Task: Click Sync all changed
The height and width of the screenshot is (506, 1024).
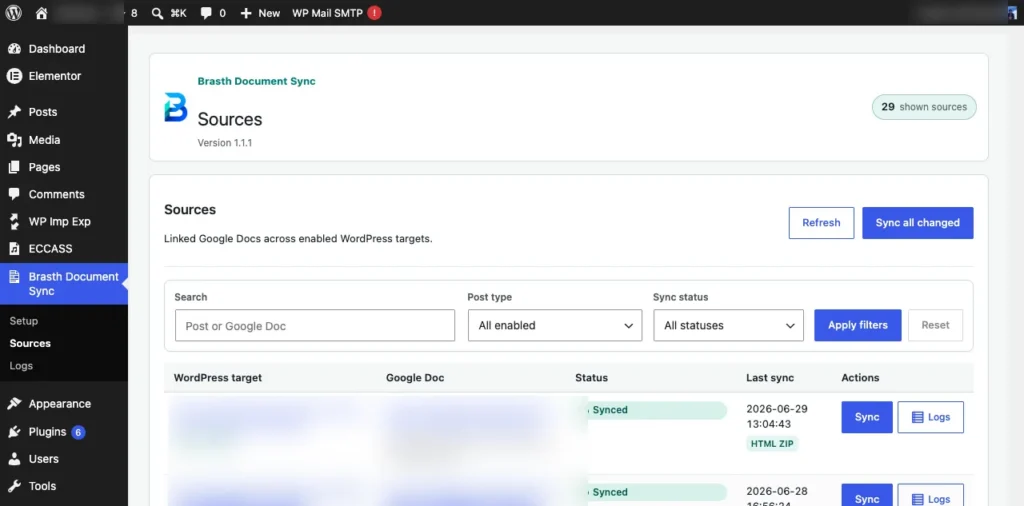Action: 918,223
